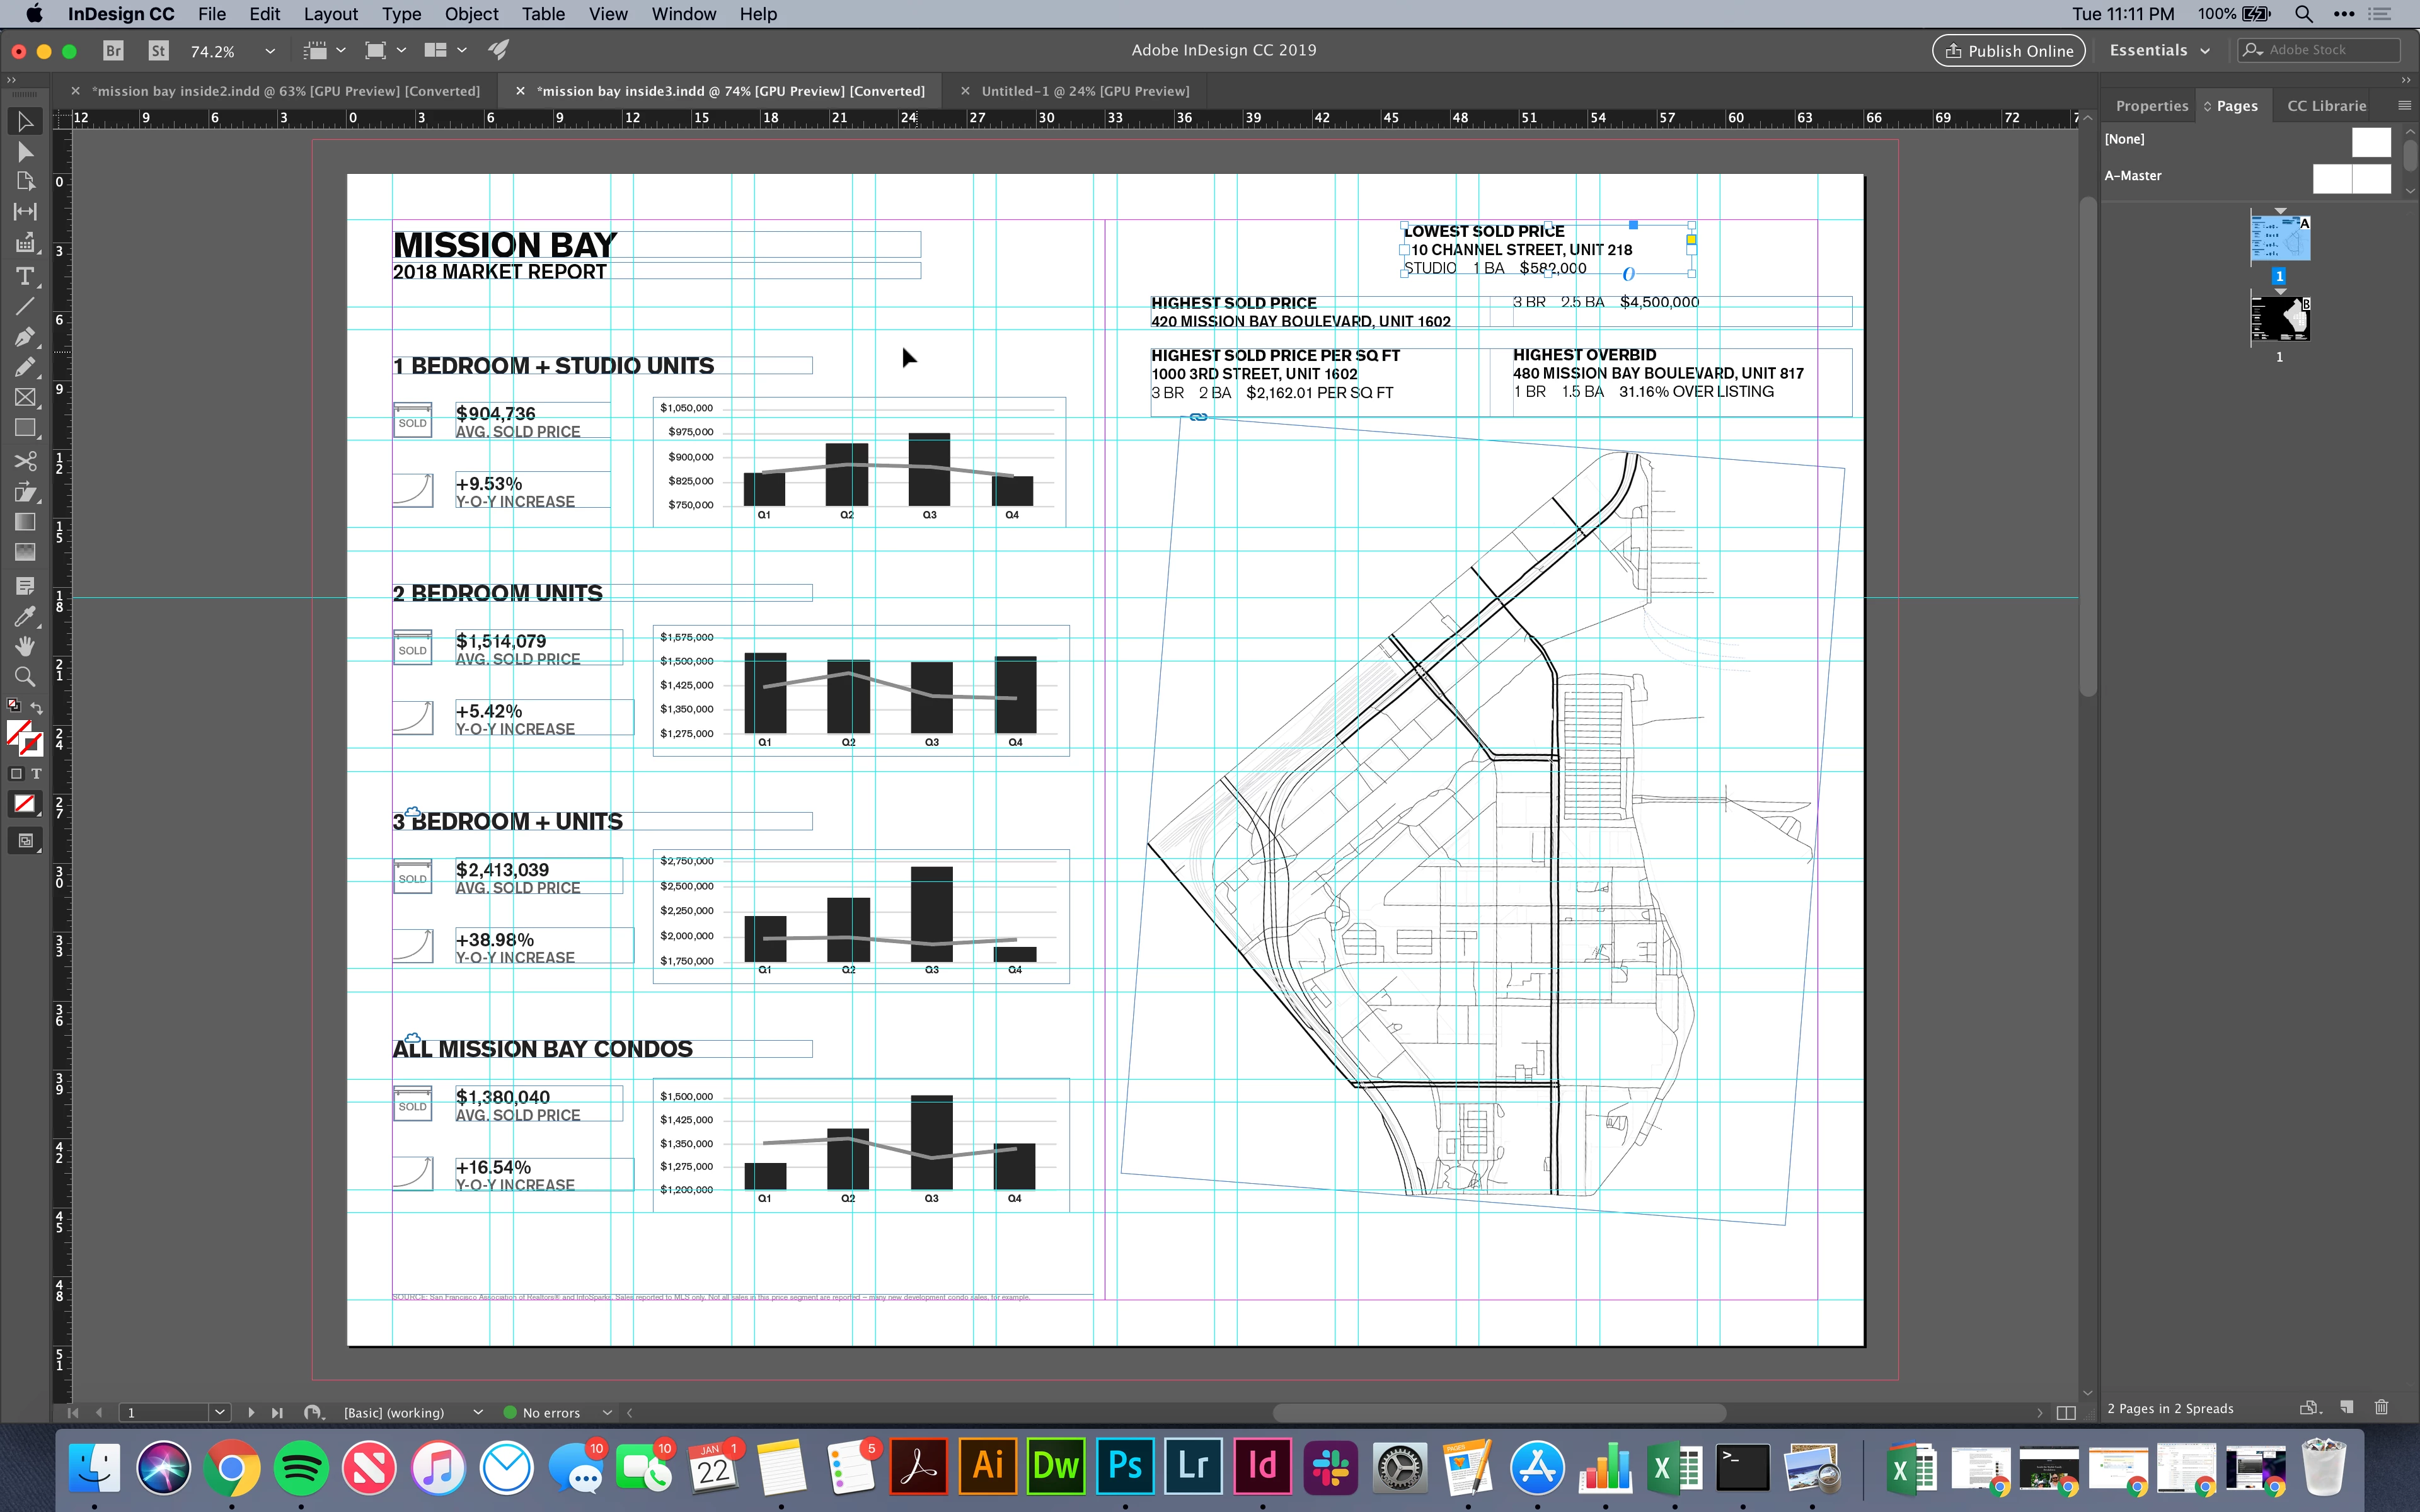Toggle formatting affects text button
The height and width of the screenshot is (1512, 2420).
[36, 774]
